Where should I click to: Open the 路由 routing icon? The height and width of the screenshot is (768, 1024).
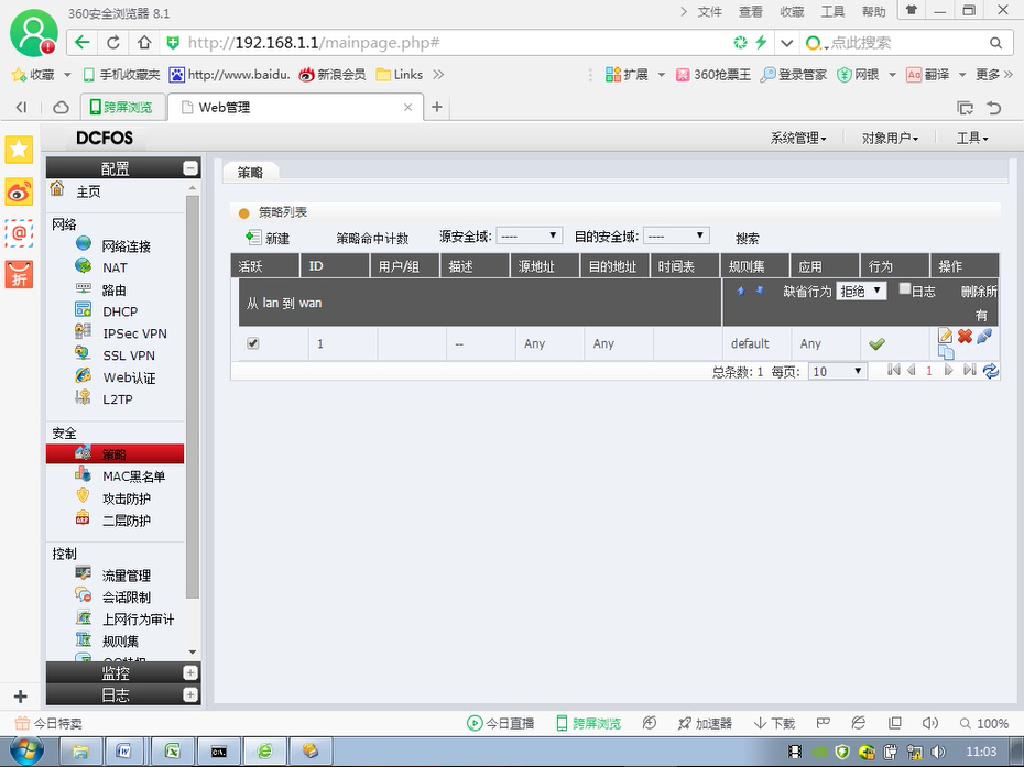click(83, 288)
